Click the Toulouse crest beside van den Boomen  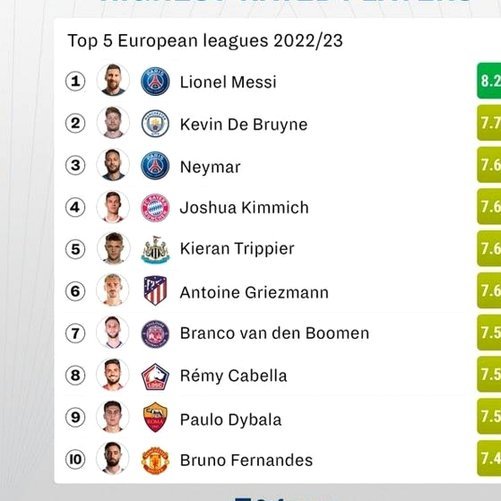(155, 334)
